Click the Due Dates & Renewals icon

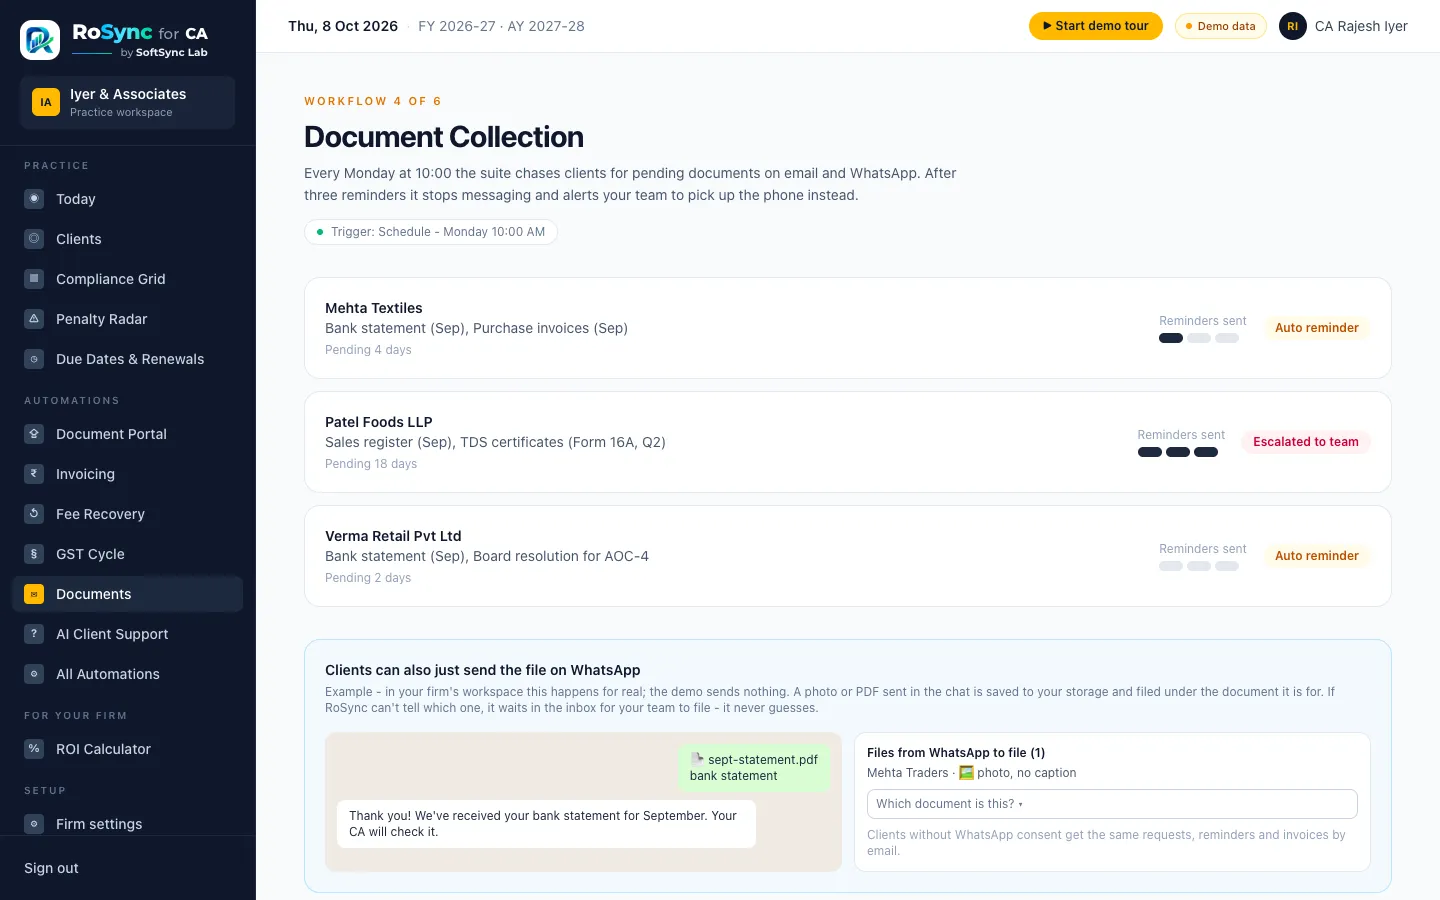(34, 359)
